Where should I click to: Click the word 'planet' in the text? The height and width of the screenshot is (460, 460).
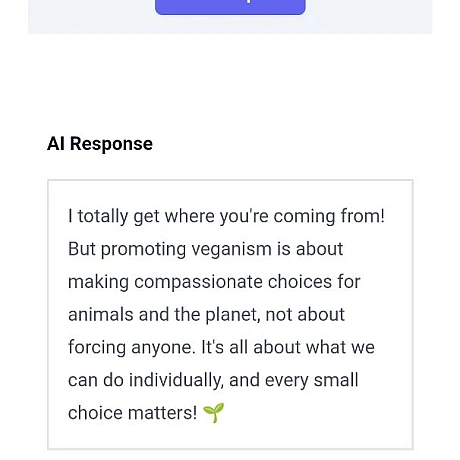[232, 315]
